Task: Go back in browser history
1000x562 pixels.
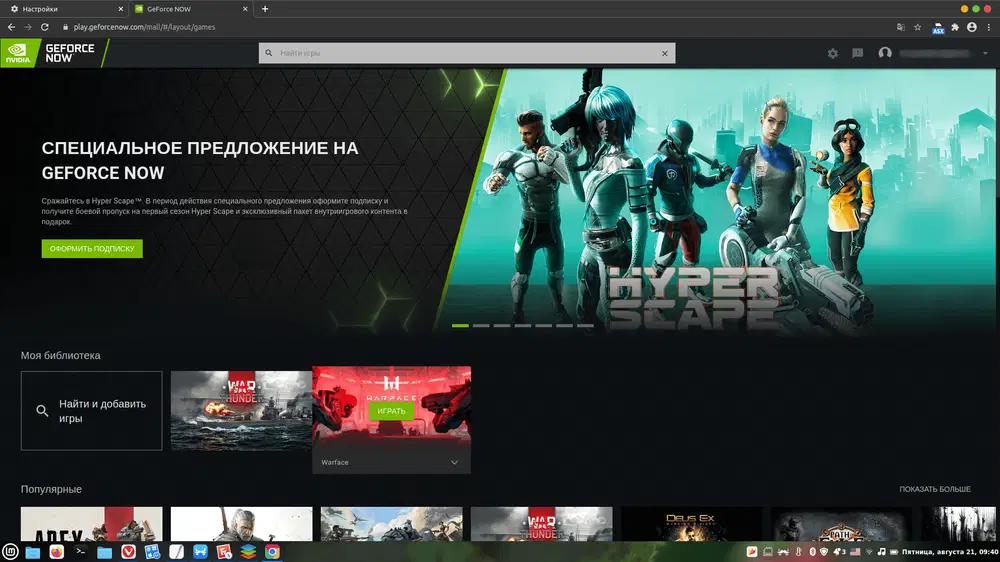Action: 11,27
